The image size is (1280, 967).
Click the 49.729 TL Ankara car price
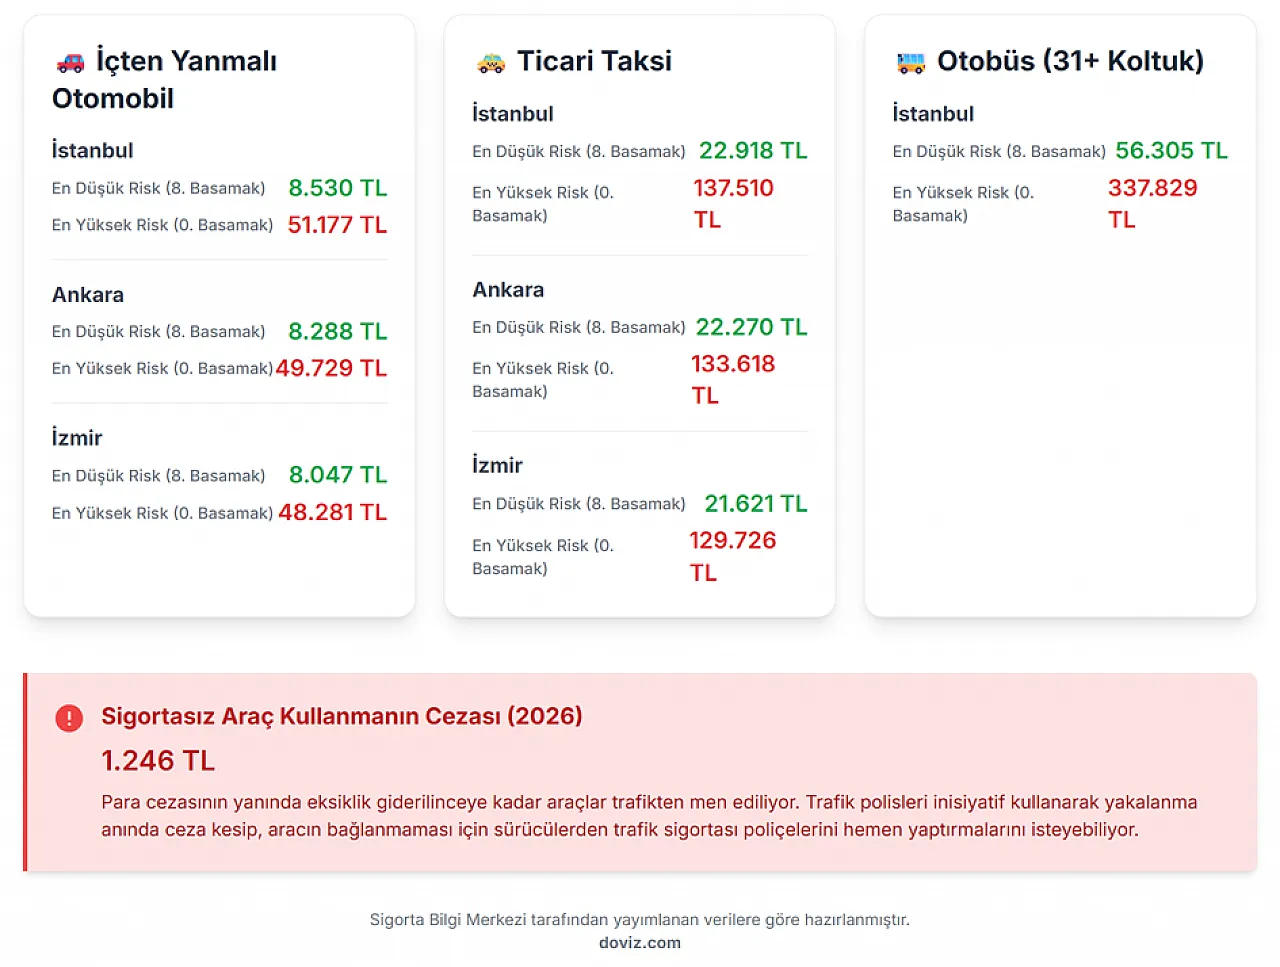(331, 368)
